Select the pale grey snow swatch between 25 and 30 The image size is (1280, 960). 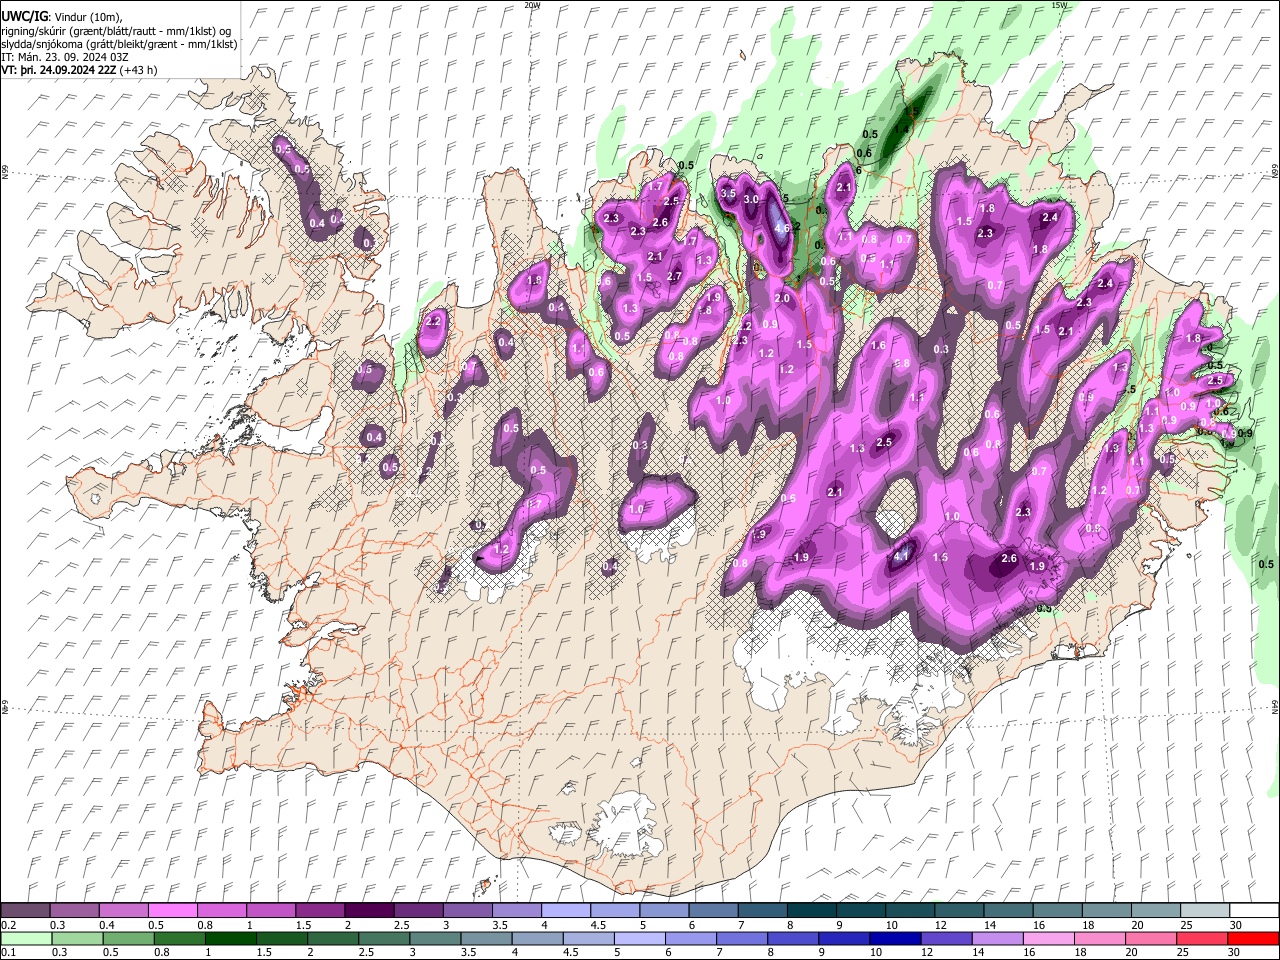tap(1204, 911)
